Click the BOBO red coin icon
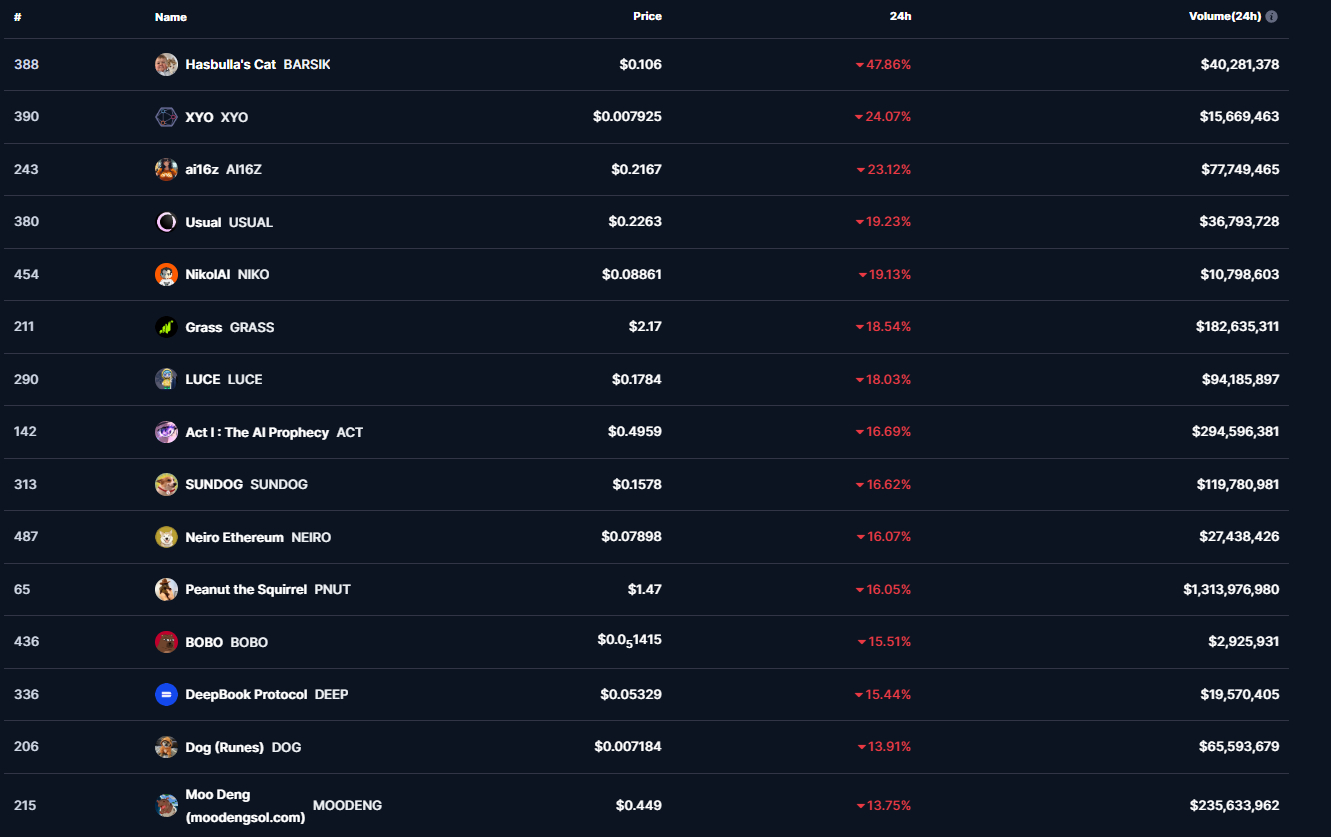The image size is (1331, 837). coord(166,642)
